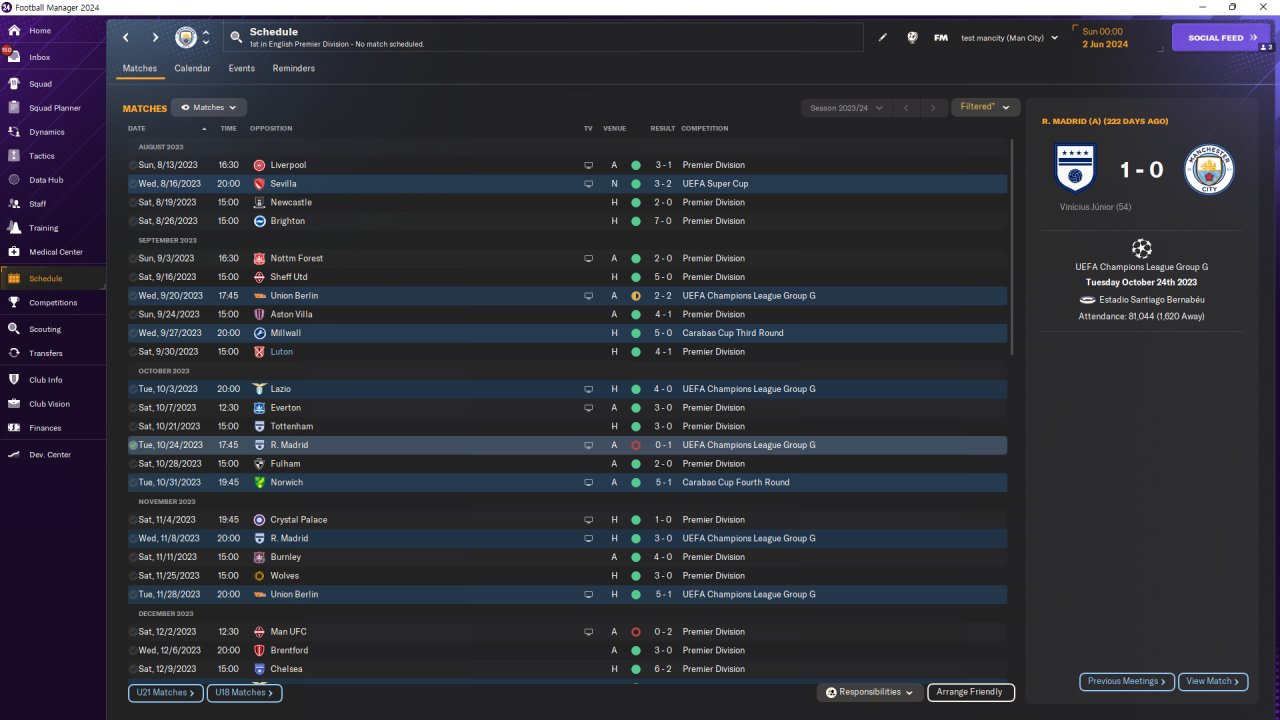Go to the previous season with the left arrow
Image resolution: width=1280 pixels, height=720 pixels.
905,107
